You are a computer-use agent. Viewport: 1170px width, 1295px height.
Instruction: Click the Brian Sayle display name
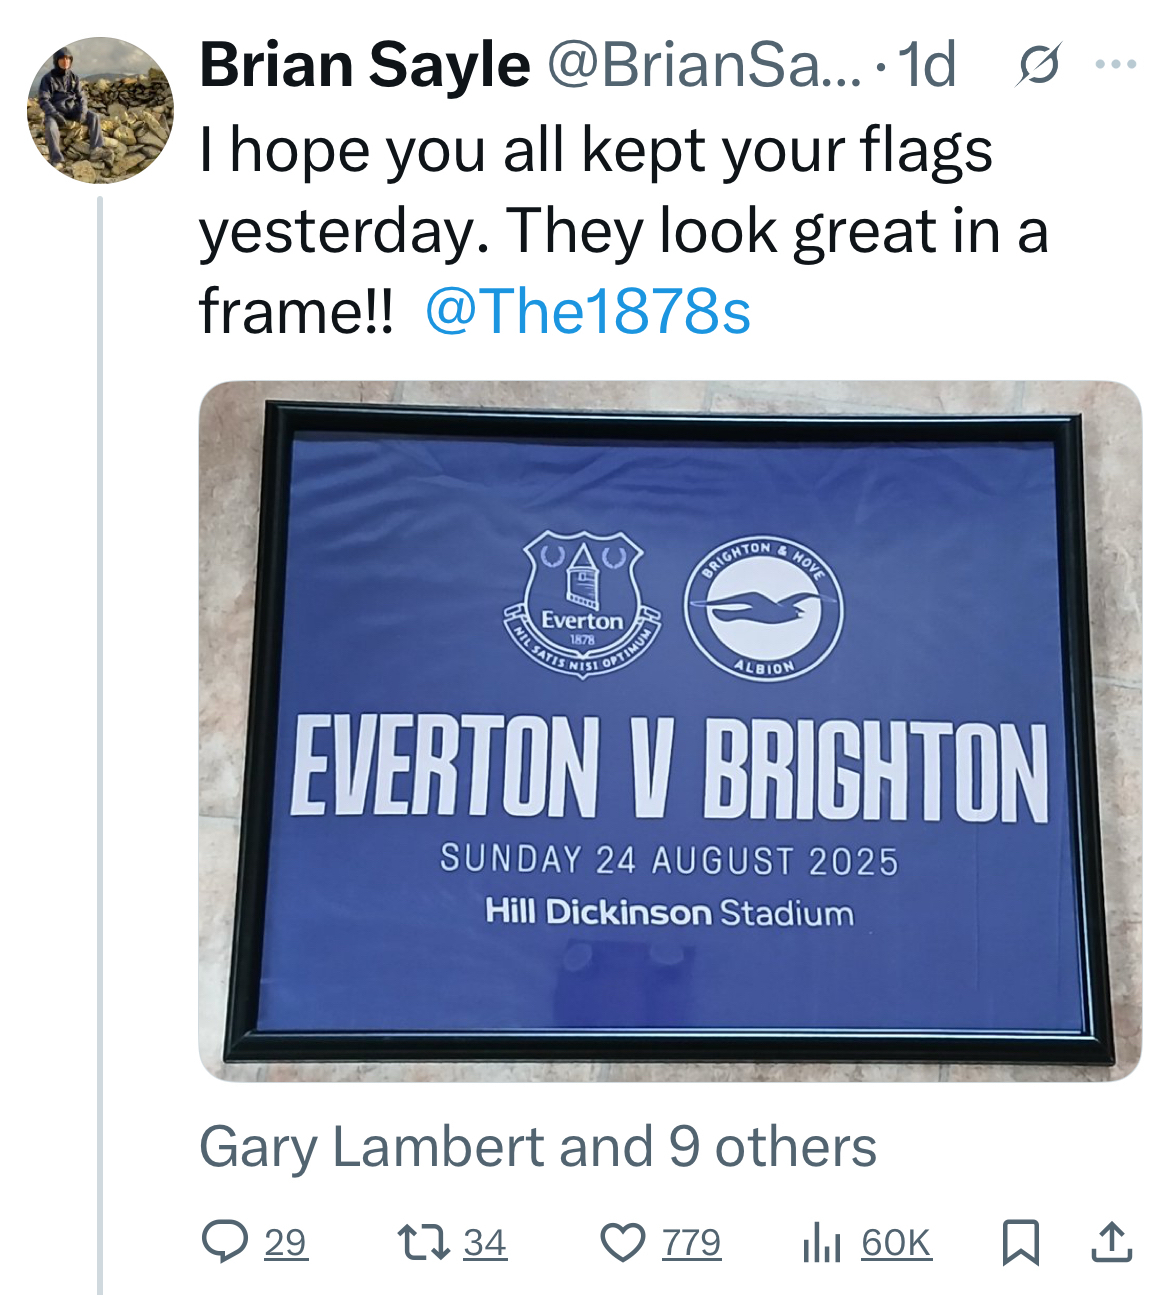pyautogui.click(x=364, y=66)
